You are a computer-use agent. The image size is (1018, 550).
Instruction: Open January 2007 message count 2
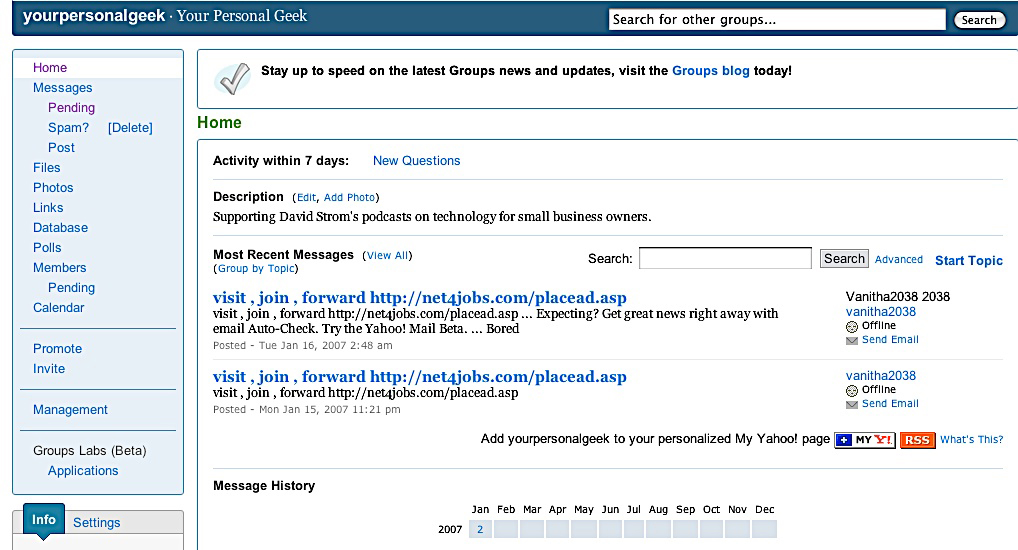pyautogui.click(x=480, y=529)
